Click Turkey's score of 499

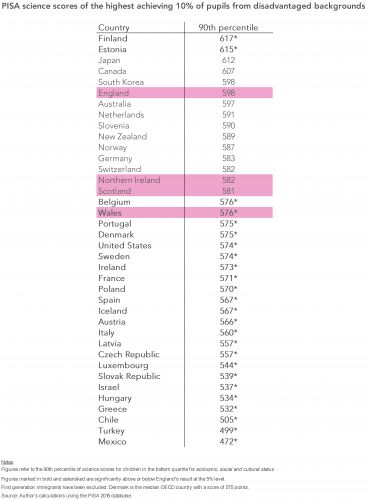tap(228, 430)
